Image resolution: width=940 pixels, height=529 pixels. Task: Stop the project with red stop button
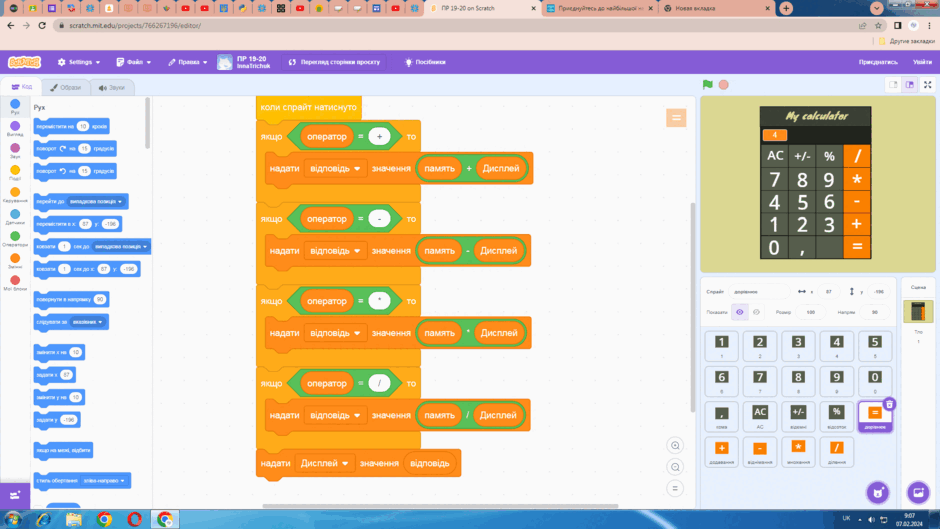coord(724,85)
